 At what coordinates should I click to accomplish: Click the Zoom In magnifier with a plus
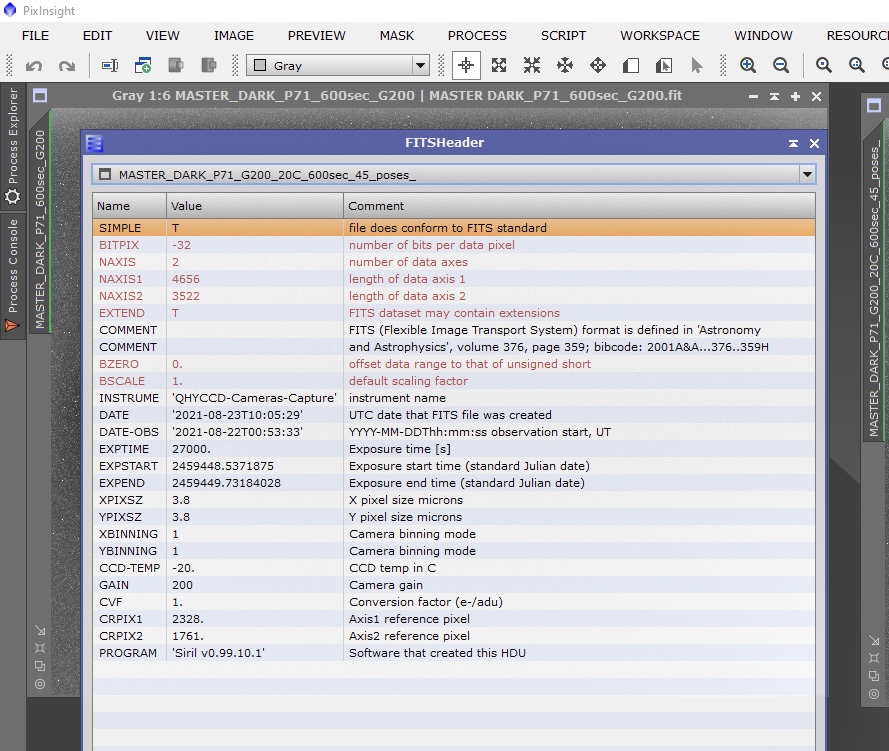coord(748,65)
